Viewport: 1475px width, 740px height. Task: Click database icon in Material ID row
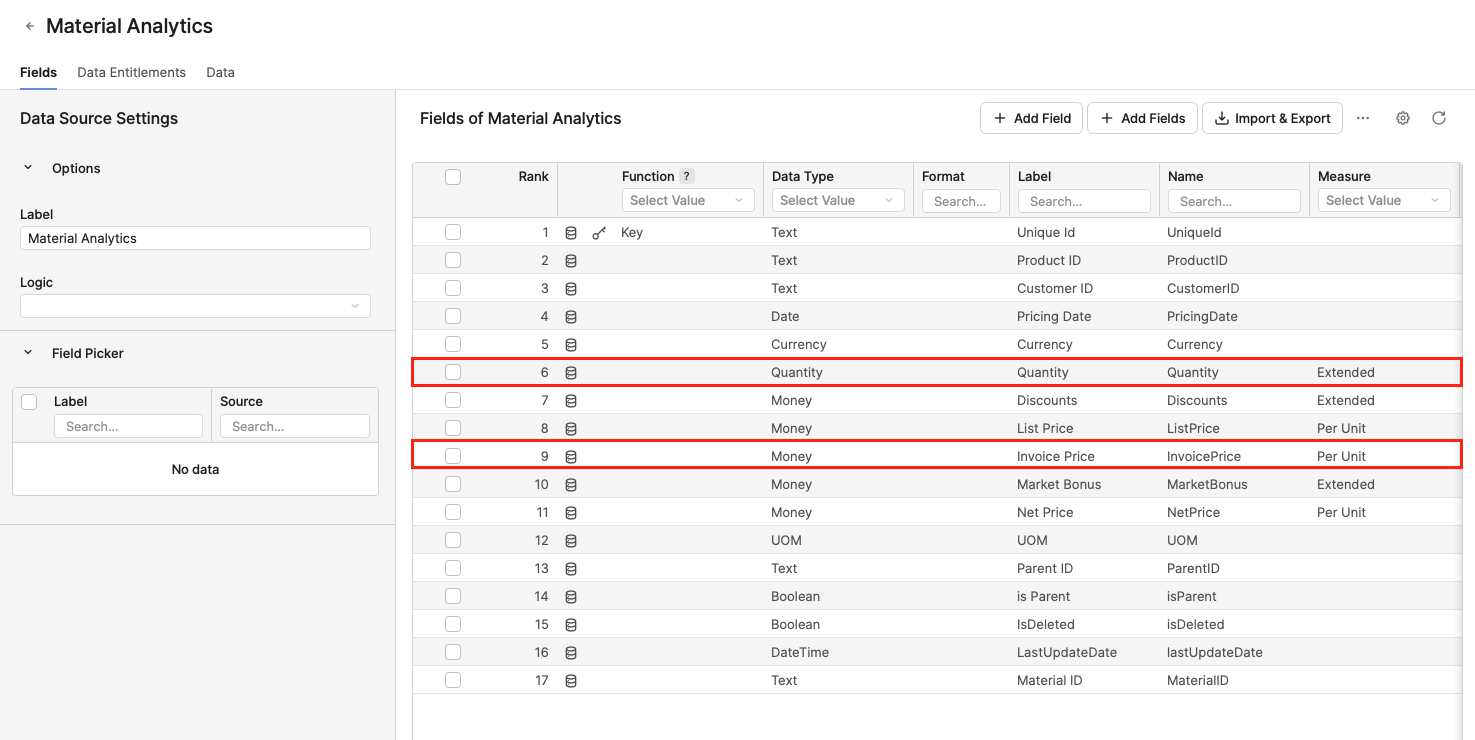pos(571,681)
